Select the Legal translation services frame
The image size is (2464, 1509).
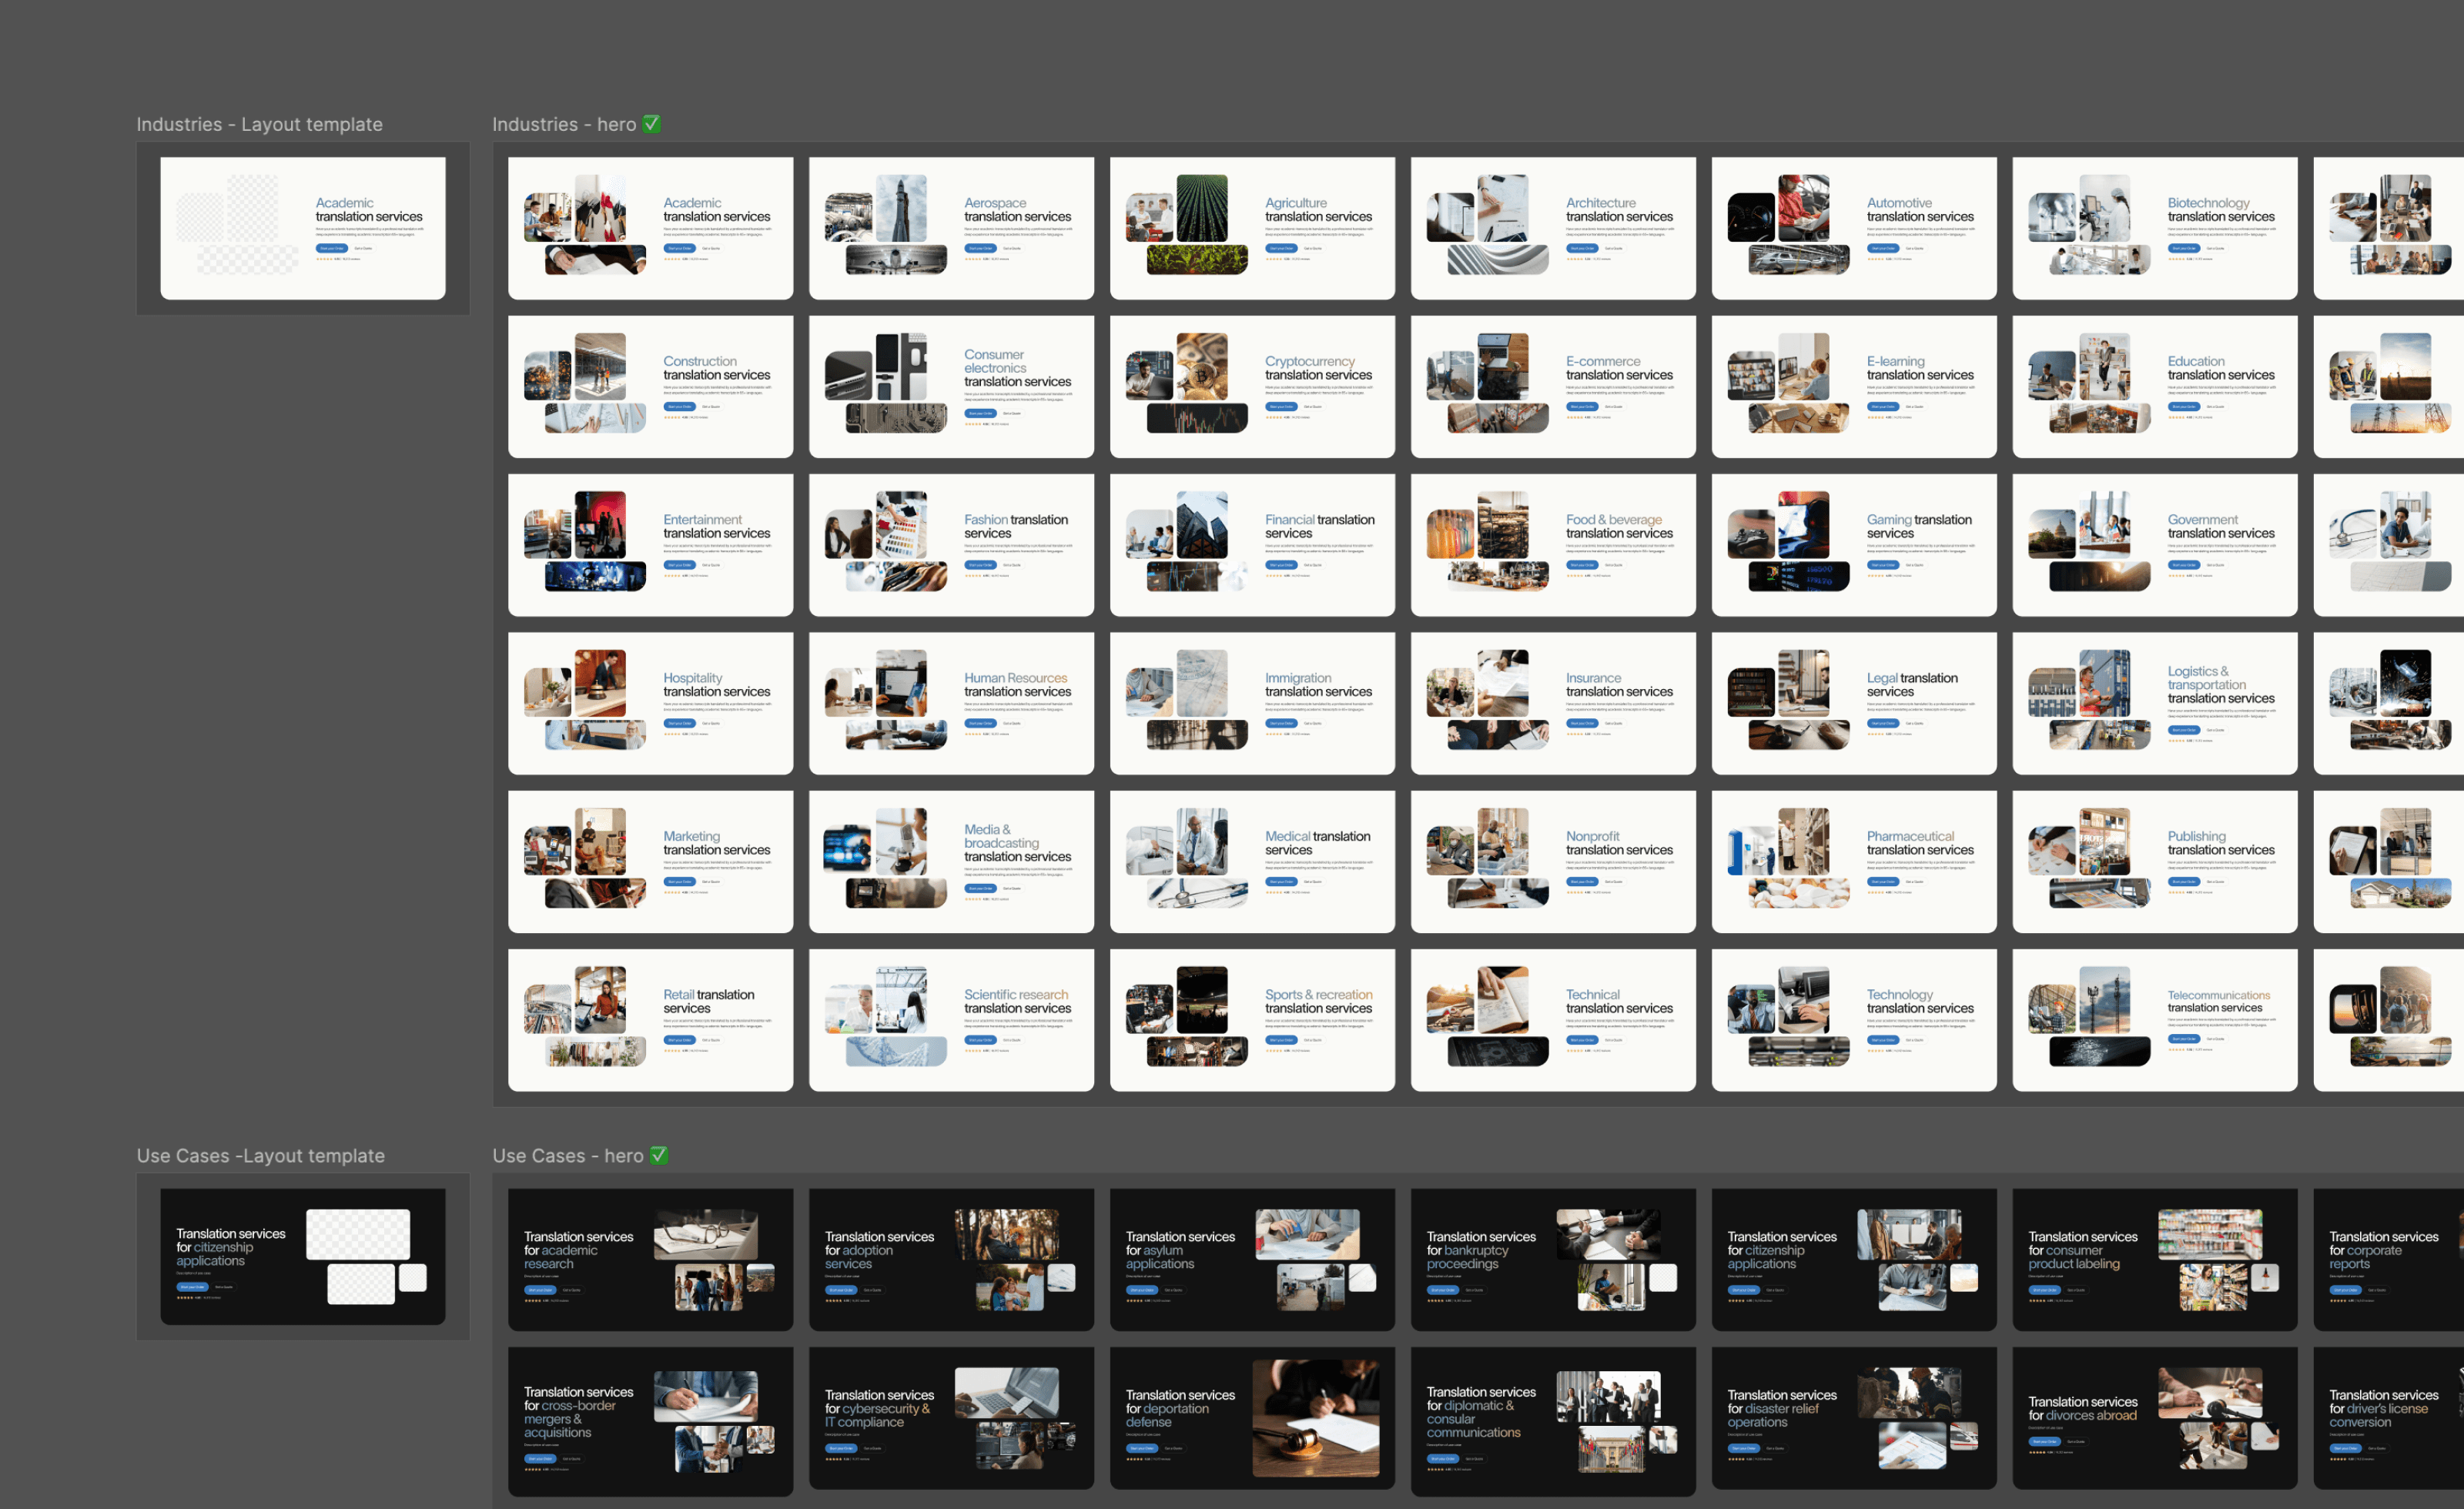[x=1854, y=703]
